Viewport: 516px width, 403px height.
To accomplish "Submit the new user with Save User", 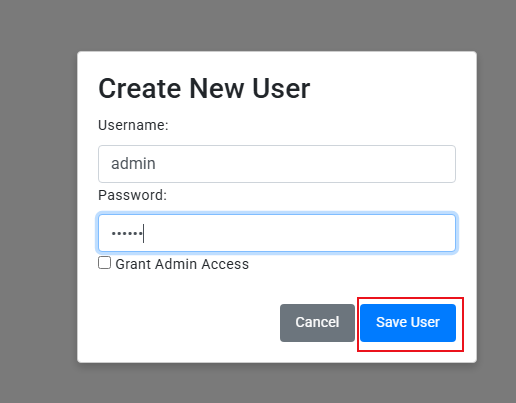I will tap(408, 323).
